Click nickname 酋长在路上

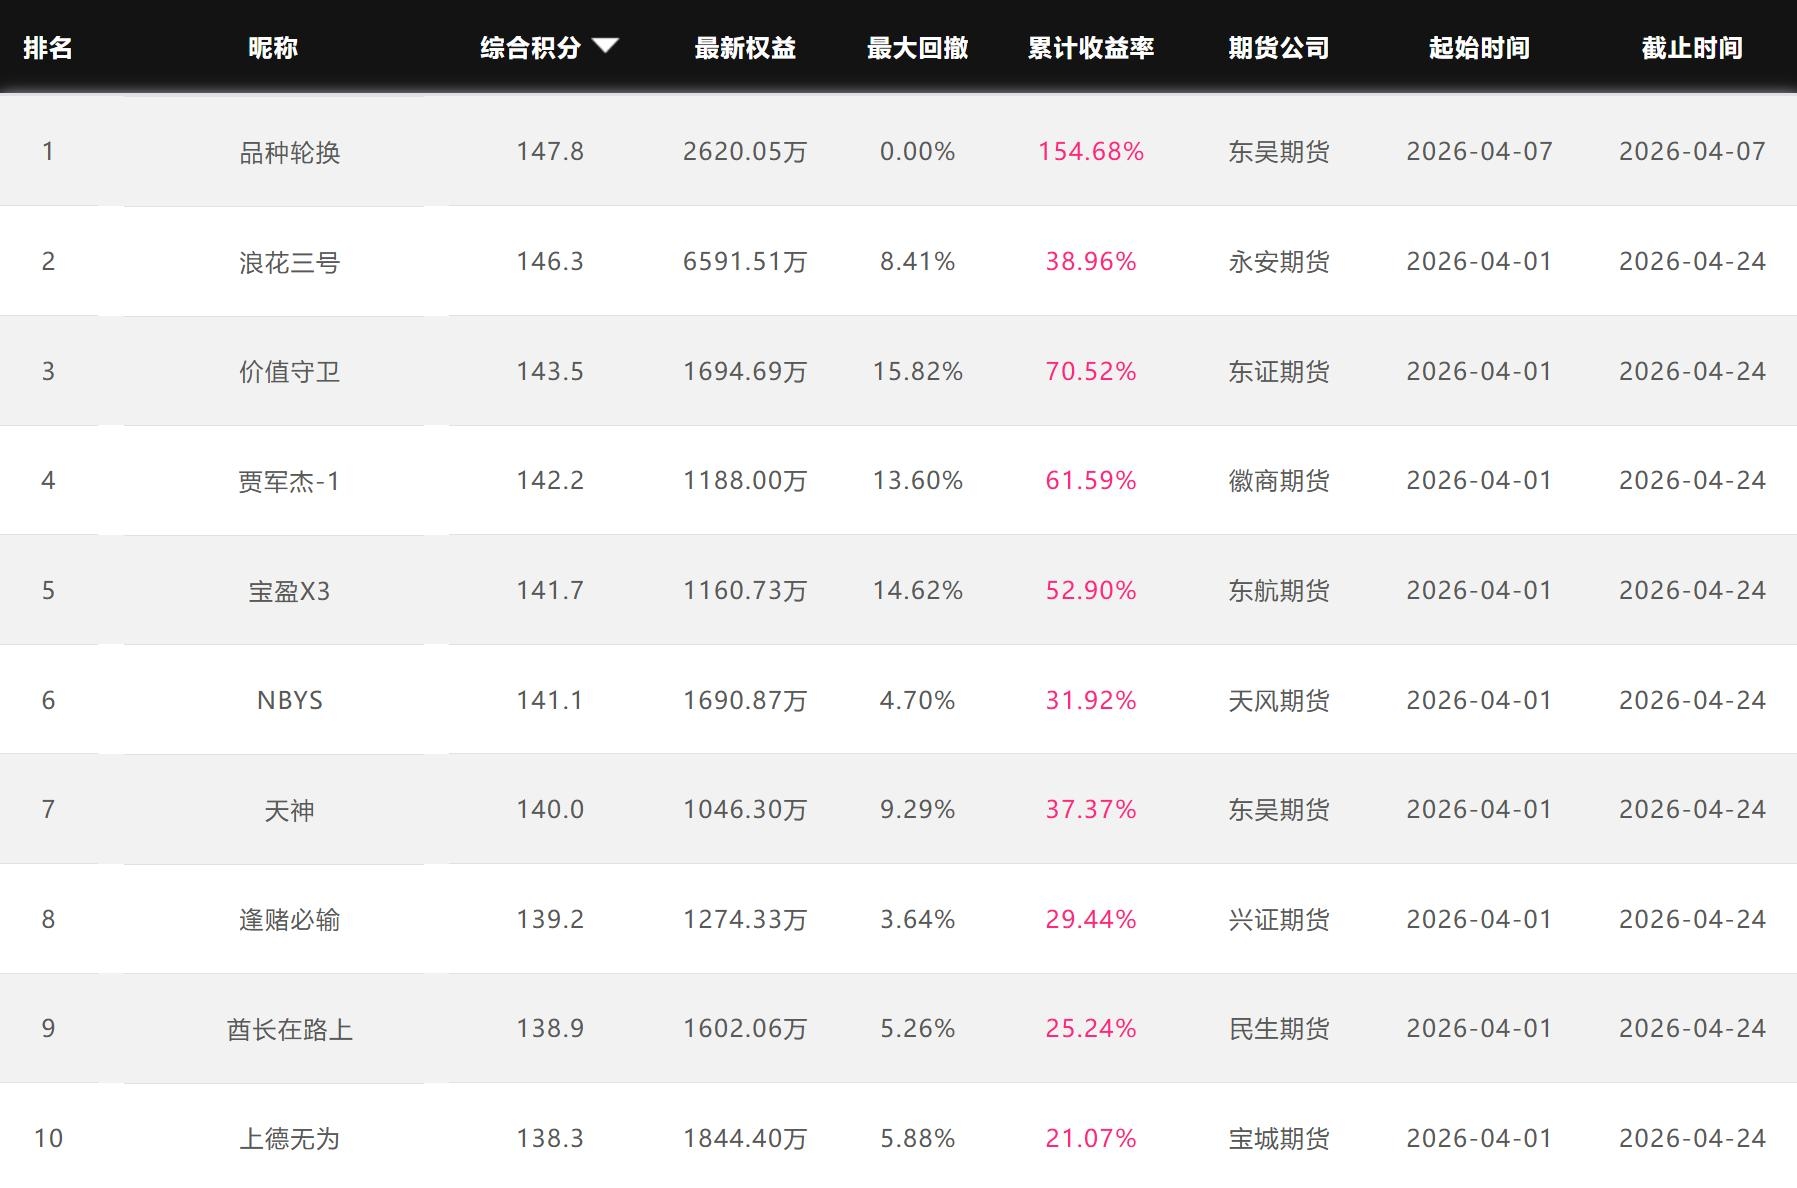coord(290,1029)
